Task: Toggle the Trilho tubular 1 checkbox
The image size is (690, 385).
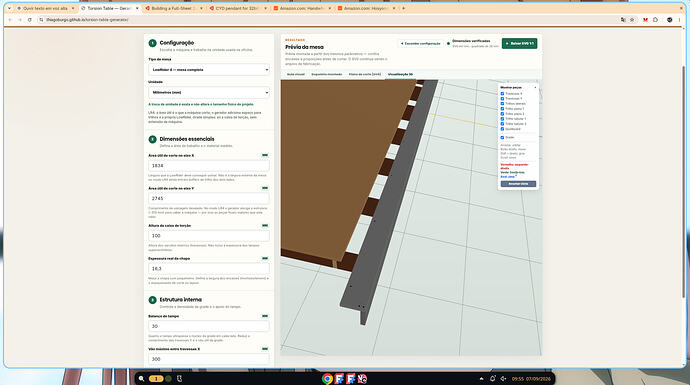Action: 502,119
